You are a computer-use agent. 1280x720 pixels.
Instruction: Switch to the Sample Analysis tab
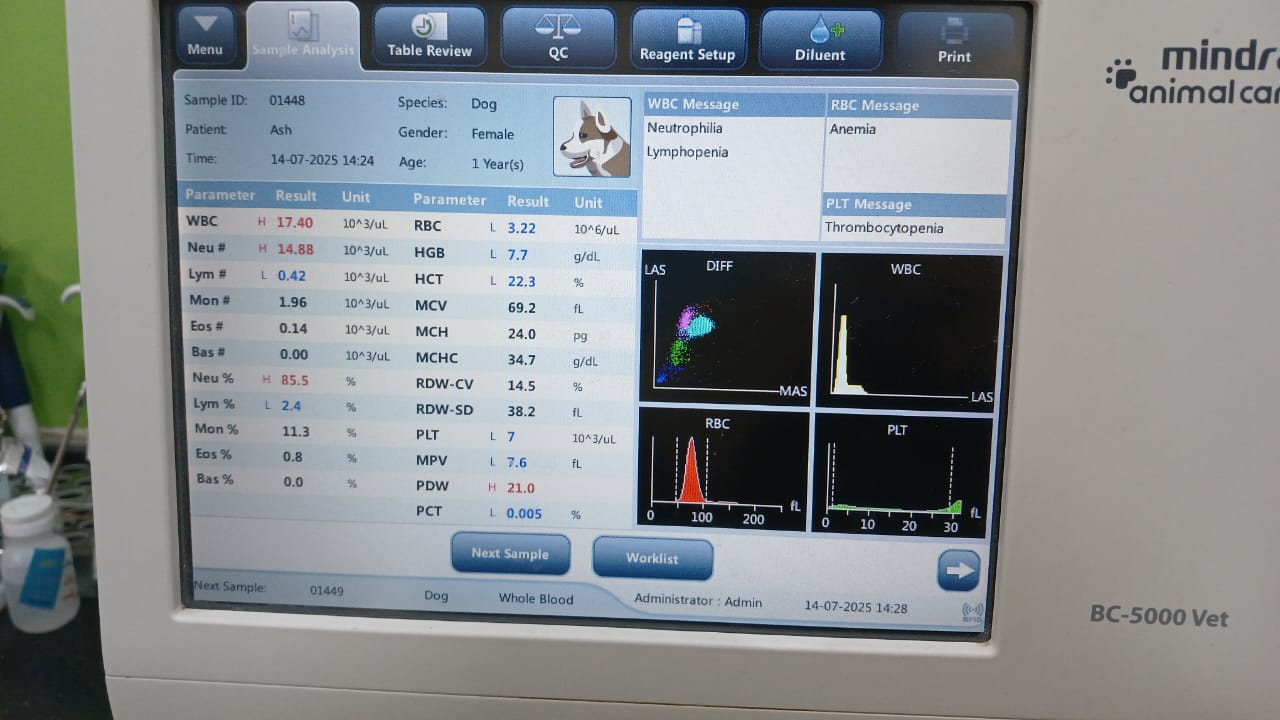pos(302,37)
